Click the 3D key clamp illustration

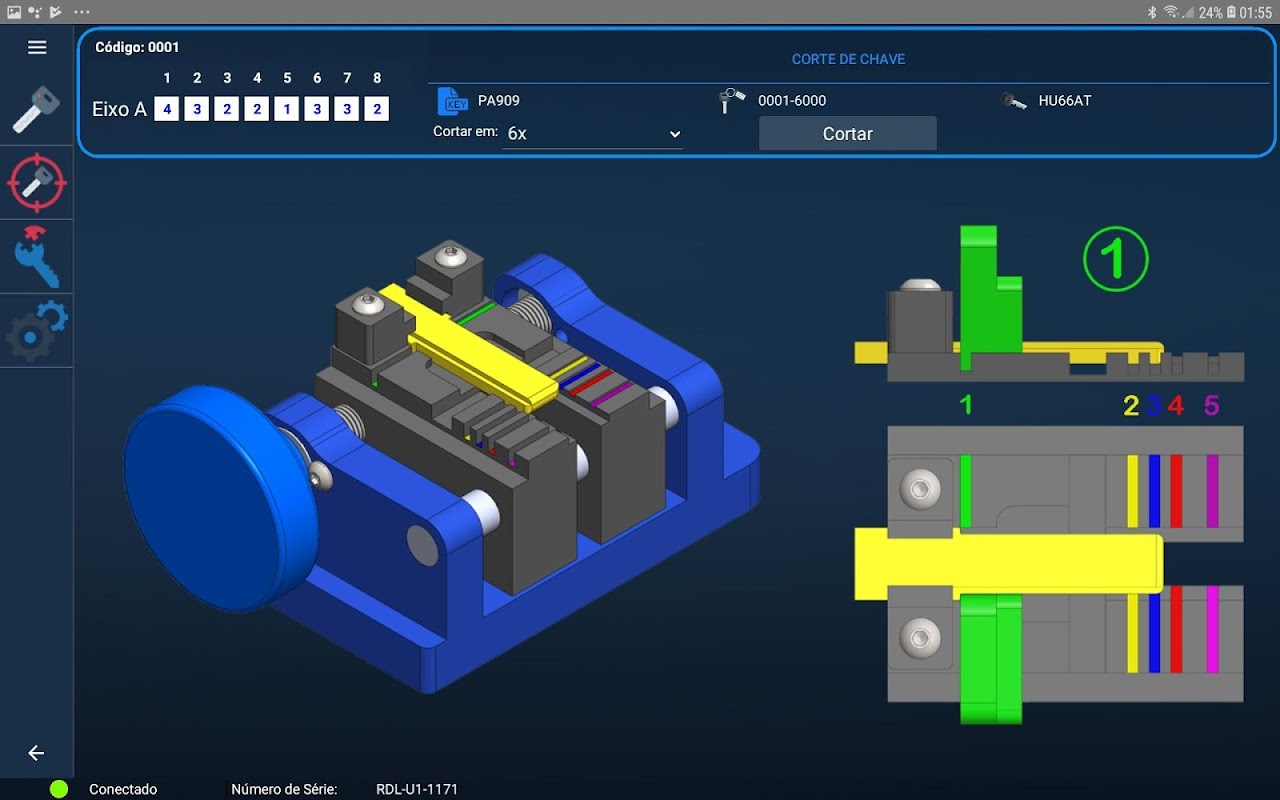pos(440,465)
